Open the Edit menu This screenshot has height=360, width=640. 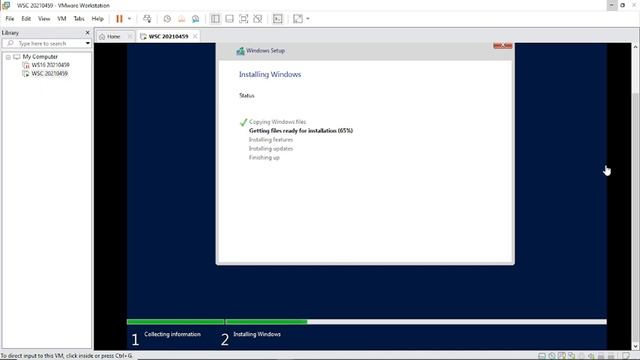(x=26, y=19)
